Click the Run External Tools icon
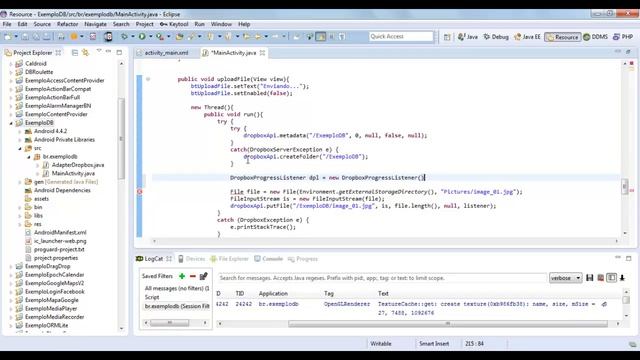The image size is (640, 360). (160, 37)
